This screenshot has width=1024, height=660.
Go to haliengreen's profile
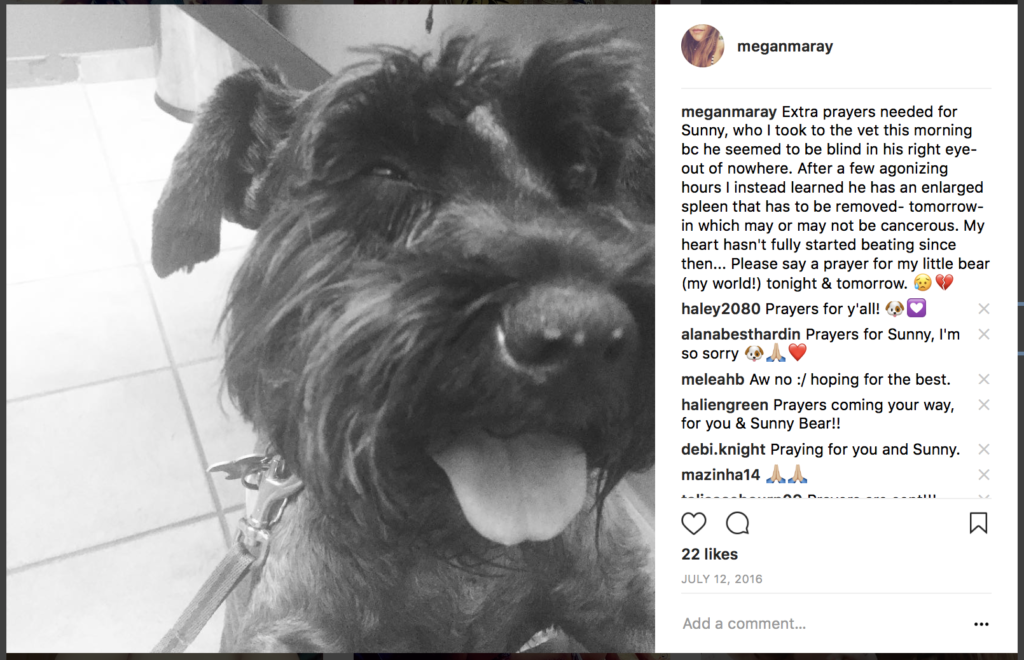click(725, 405)
